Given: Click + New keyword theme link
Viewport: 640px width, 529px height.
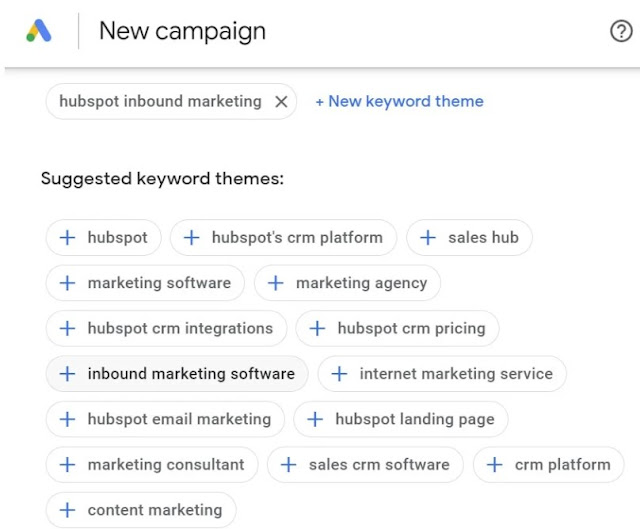Looking at the screenshot, I should pos(400,101).
